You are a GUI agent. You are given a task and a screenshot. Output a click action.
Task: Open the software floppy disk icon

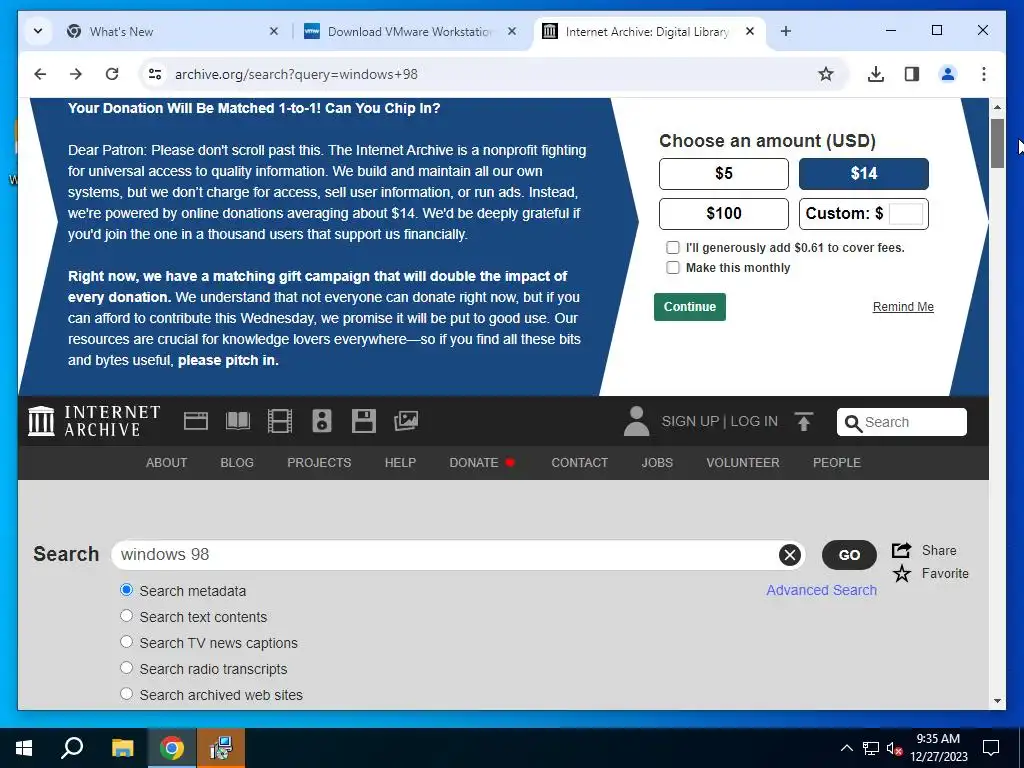pyautogui.click(x=364, y=421)
